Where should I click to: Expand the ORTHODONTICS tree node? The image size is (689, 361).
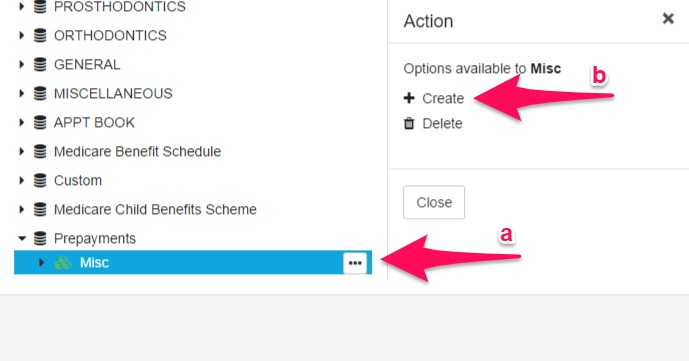(22, 36)
